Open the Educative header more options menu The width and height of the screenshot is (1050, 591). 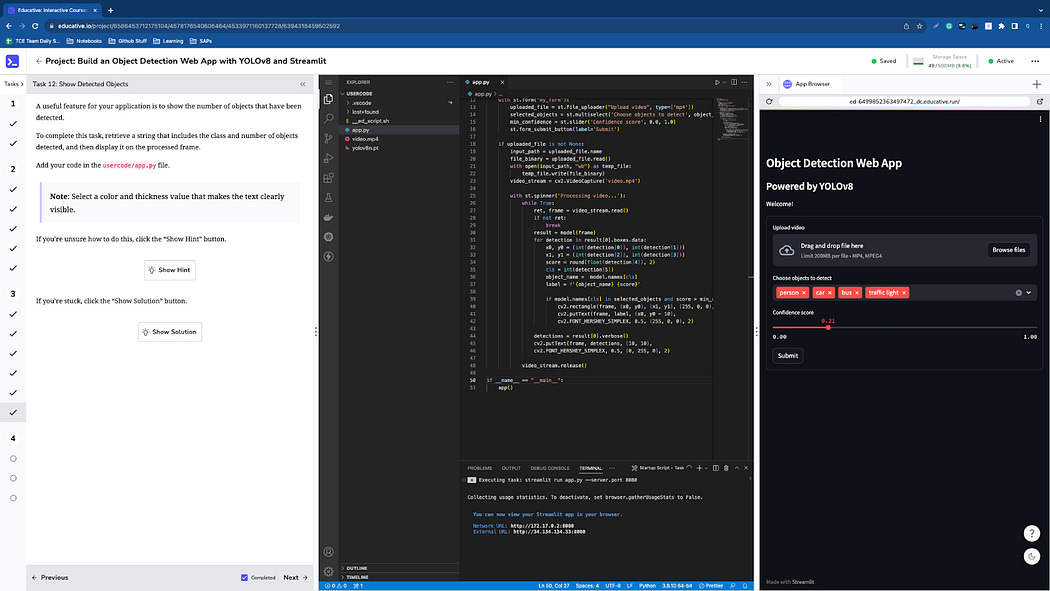tap(1035, 61)
